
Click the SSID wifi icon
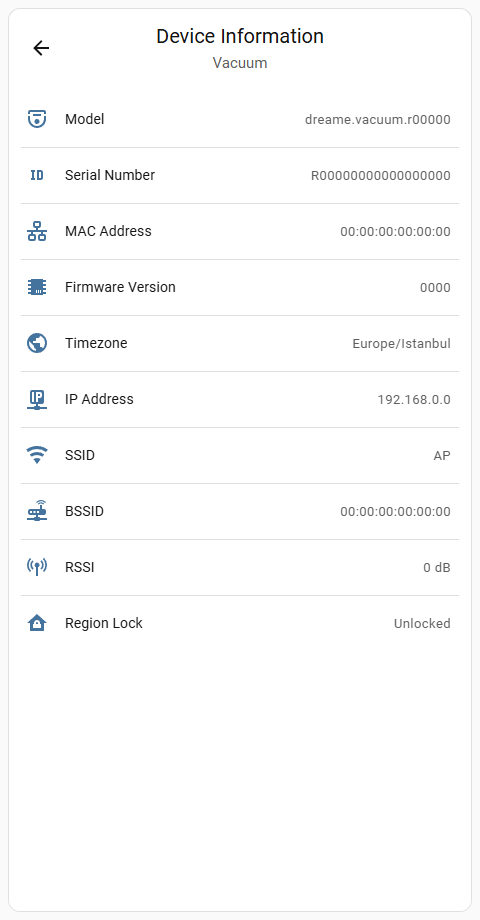37,455
